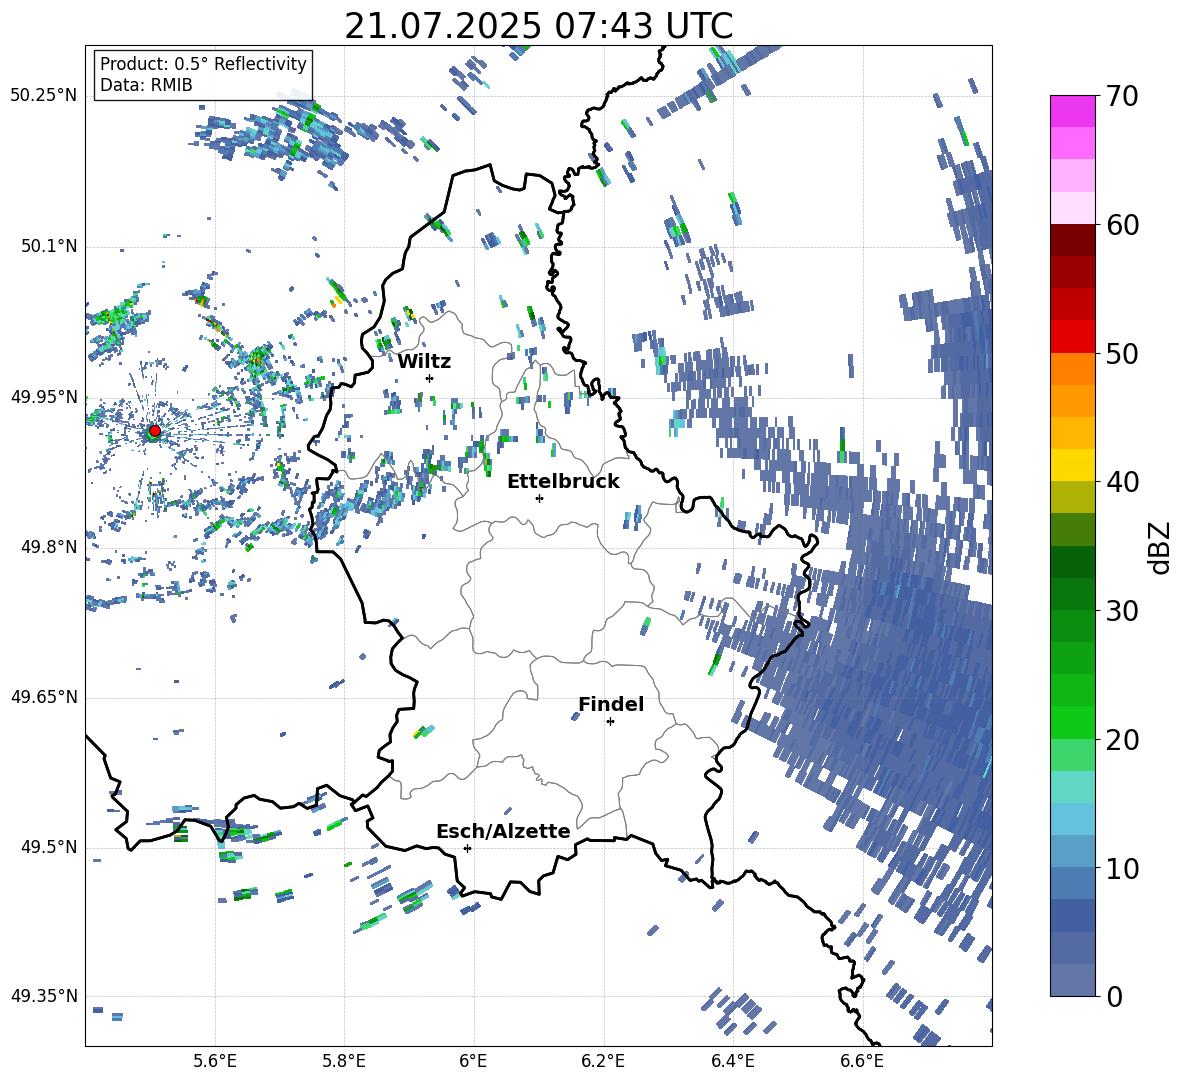Click the magenta top colorbar swatch
Viewport: 1184px width, 1081px height.
tap(1072, 111)
